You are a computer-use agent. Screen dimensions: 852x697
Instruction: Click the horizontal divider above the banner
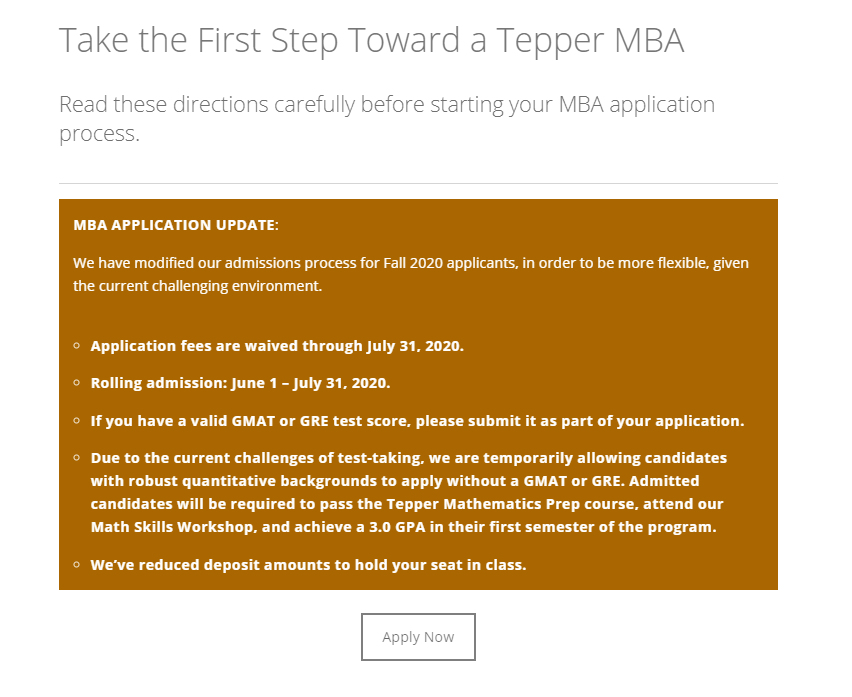tap(418, 182)
